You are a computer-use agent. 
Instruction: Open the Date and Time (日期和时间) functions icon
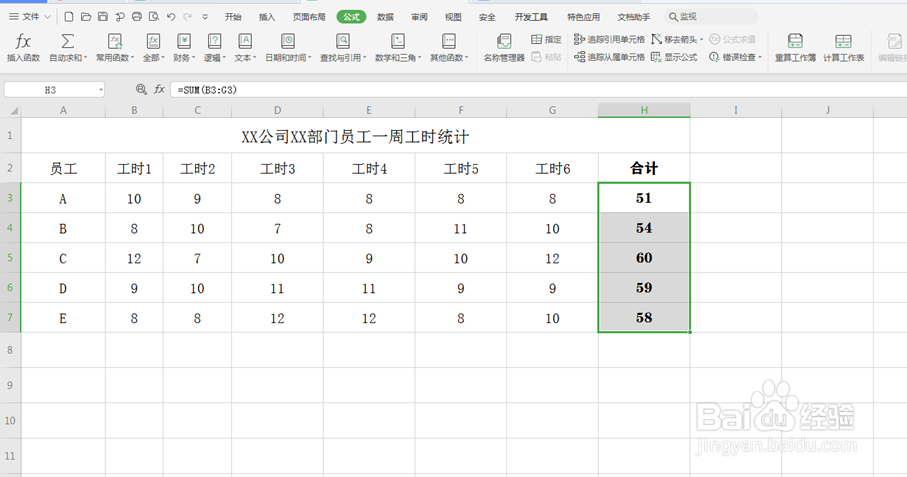point(287,41)
